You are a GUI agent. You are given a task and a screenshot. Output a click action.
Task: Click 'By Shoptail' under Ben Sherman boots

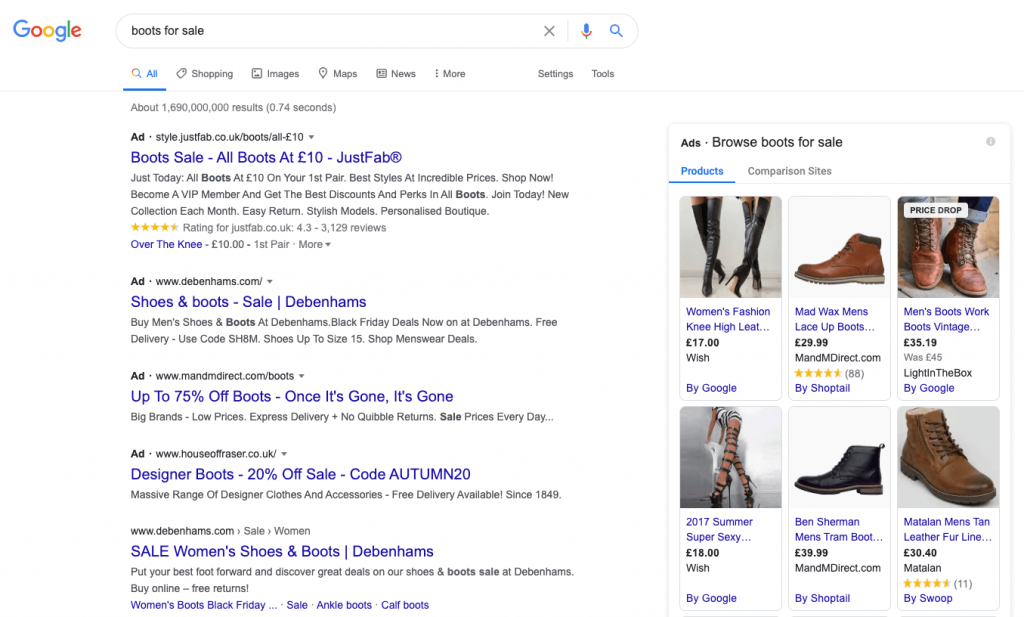(822, 598)
